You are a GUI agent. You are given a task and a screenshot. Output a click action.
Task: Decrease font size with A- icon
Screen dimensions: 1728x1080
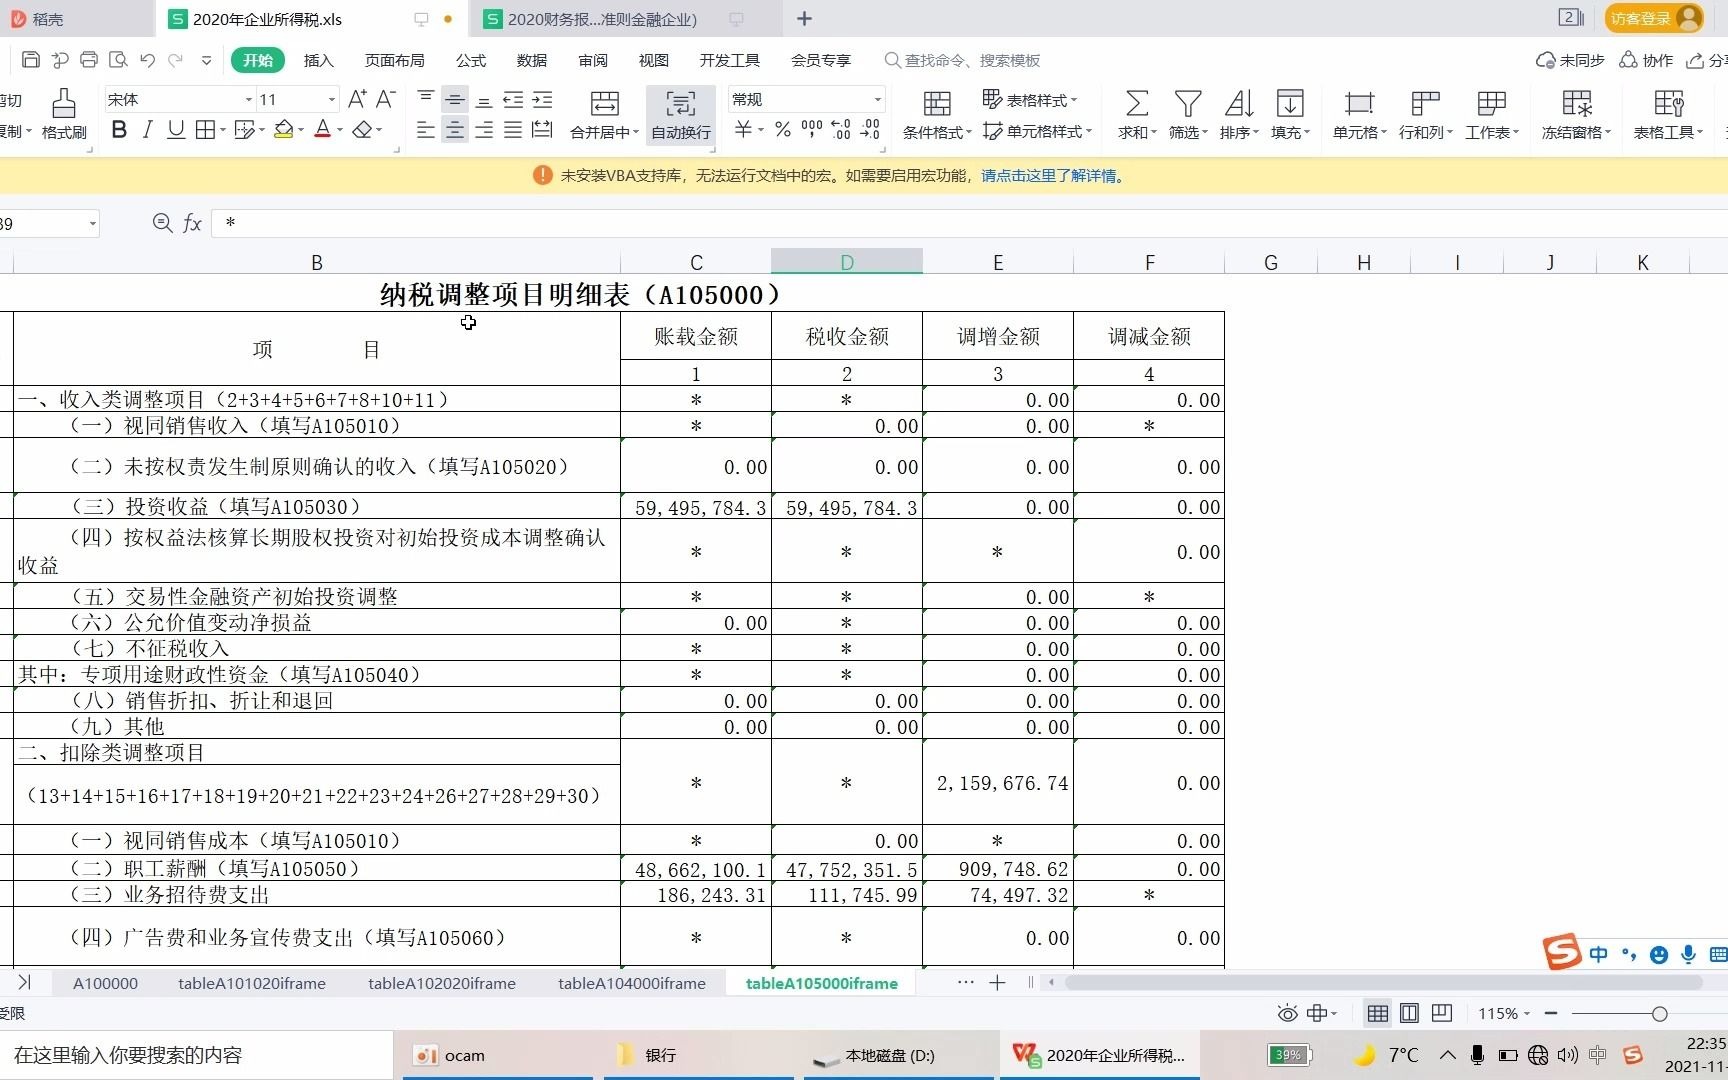click(386, 98)
